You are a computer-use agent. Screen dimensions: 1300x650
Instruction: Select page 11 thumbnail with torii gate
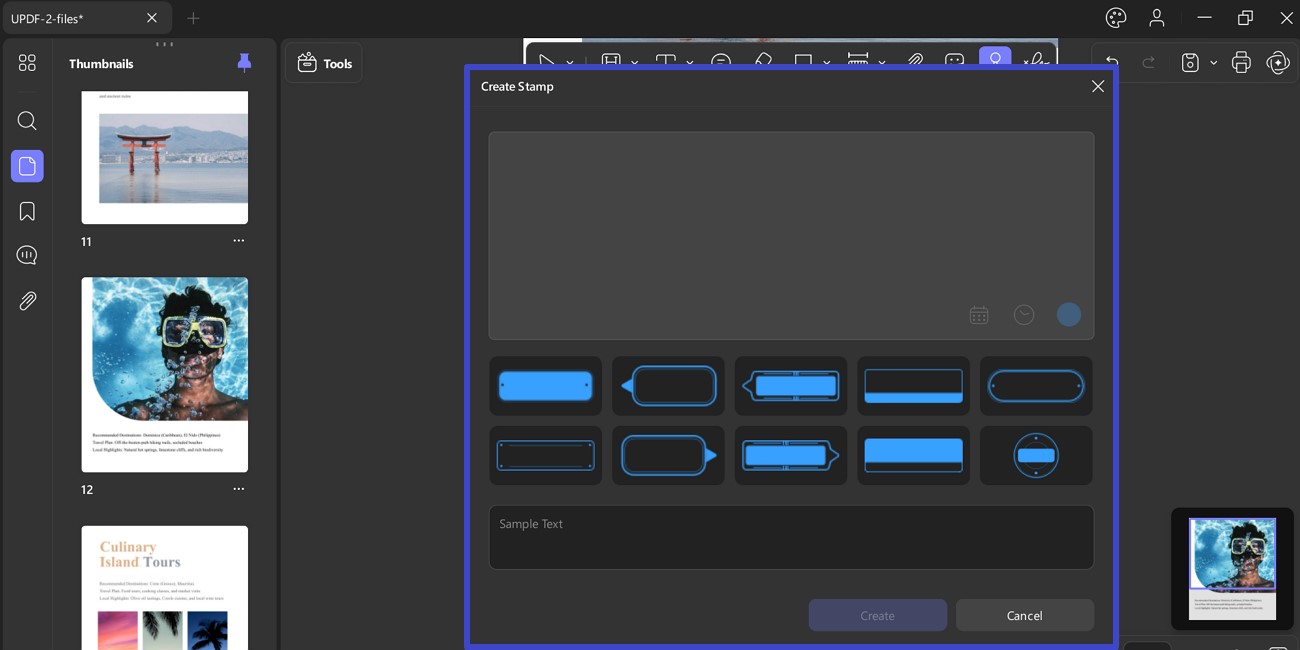(x=165, y=157)
